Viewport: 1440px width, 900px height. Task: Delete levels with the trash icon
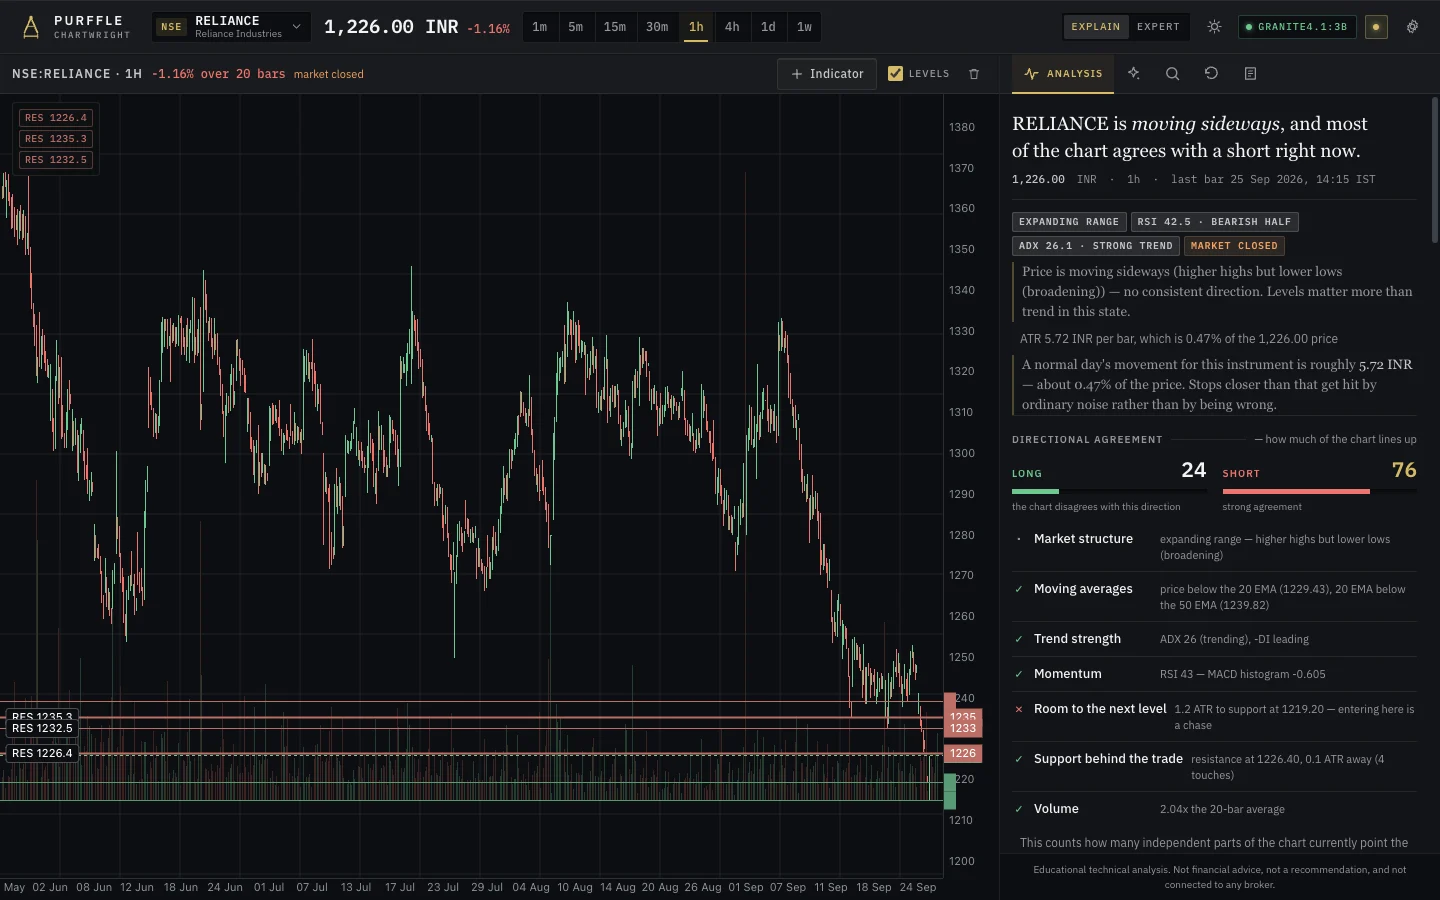click(974, 74)
